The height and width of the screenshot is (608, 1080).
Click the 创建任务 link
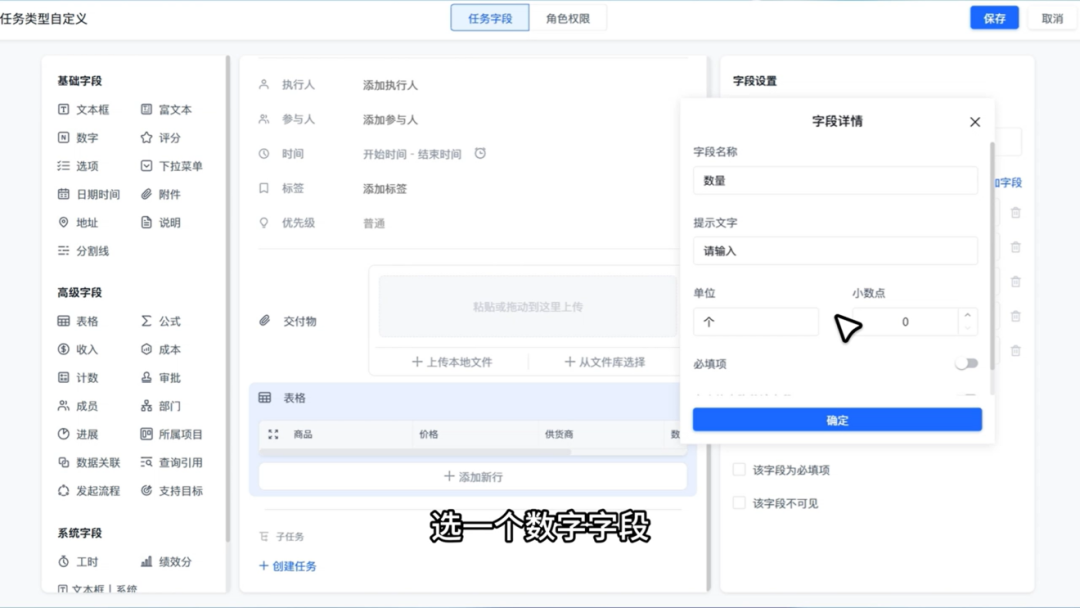287,566
